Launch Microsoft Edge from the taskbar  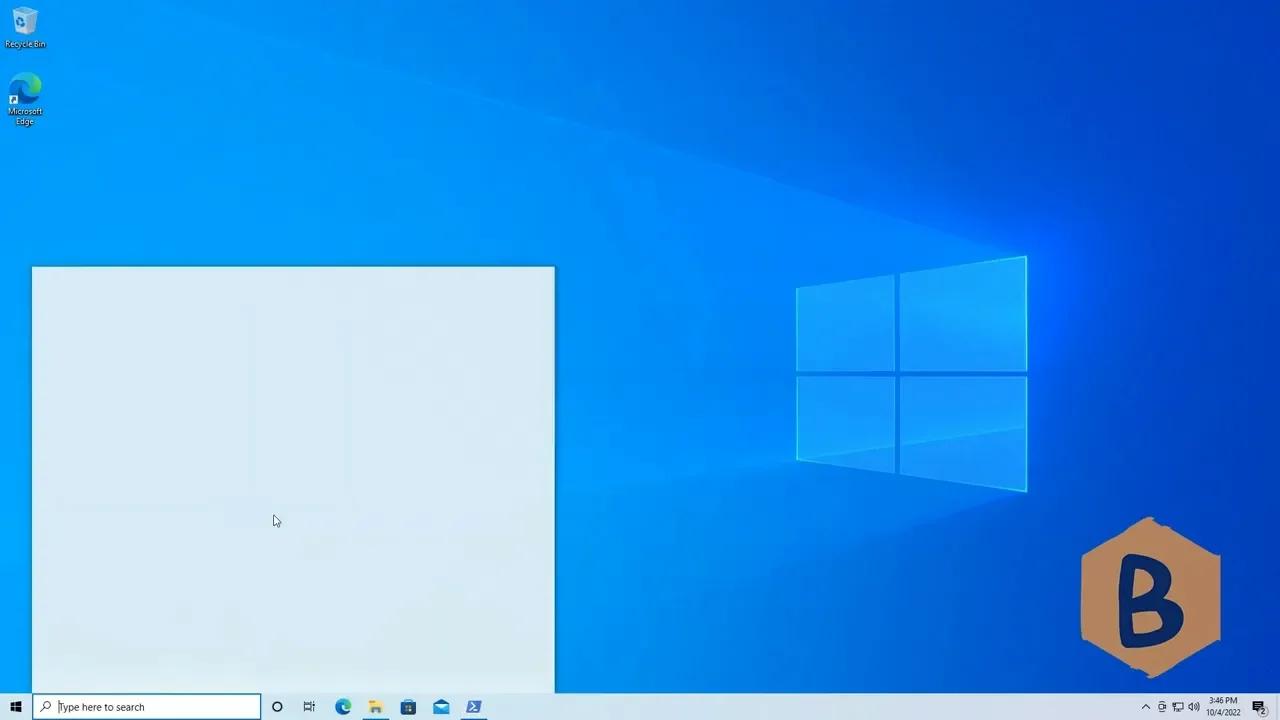pos(342,707)
